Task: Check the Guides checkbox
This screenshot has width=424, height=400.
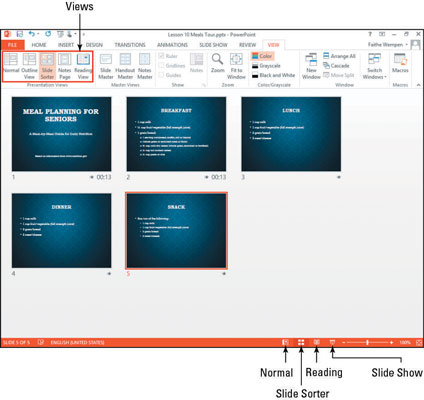Action: 161,75
